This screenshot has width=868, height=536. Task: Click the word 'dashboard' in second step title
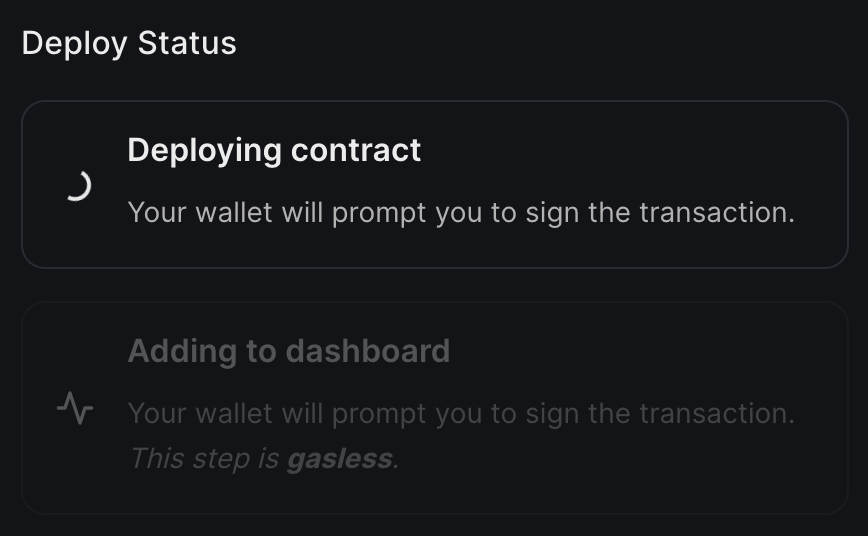368,351
